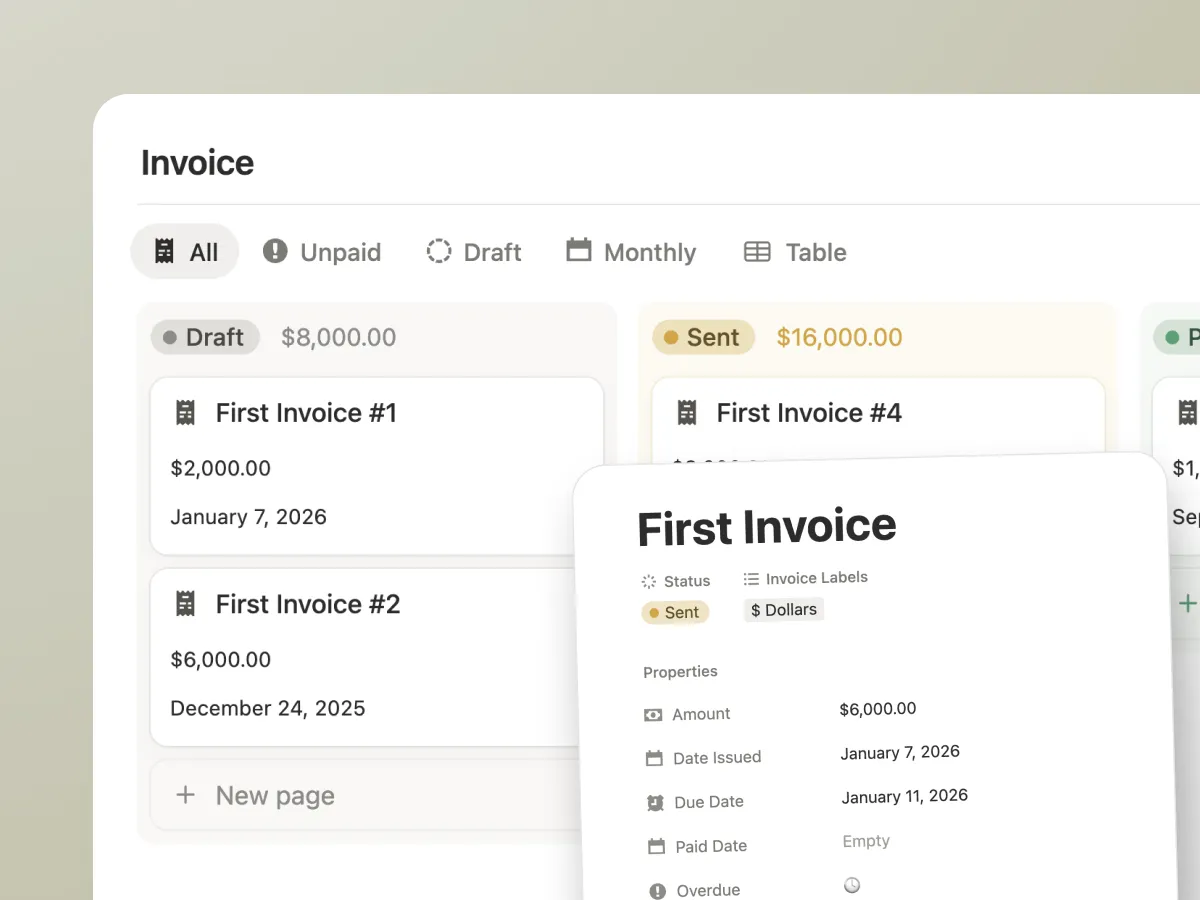This screenshot has width=1200, height=900.
Task: Click the Due Date icon
Action: [x=655, y=803]
